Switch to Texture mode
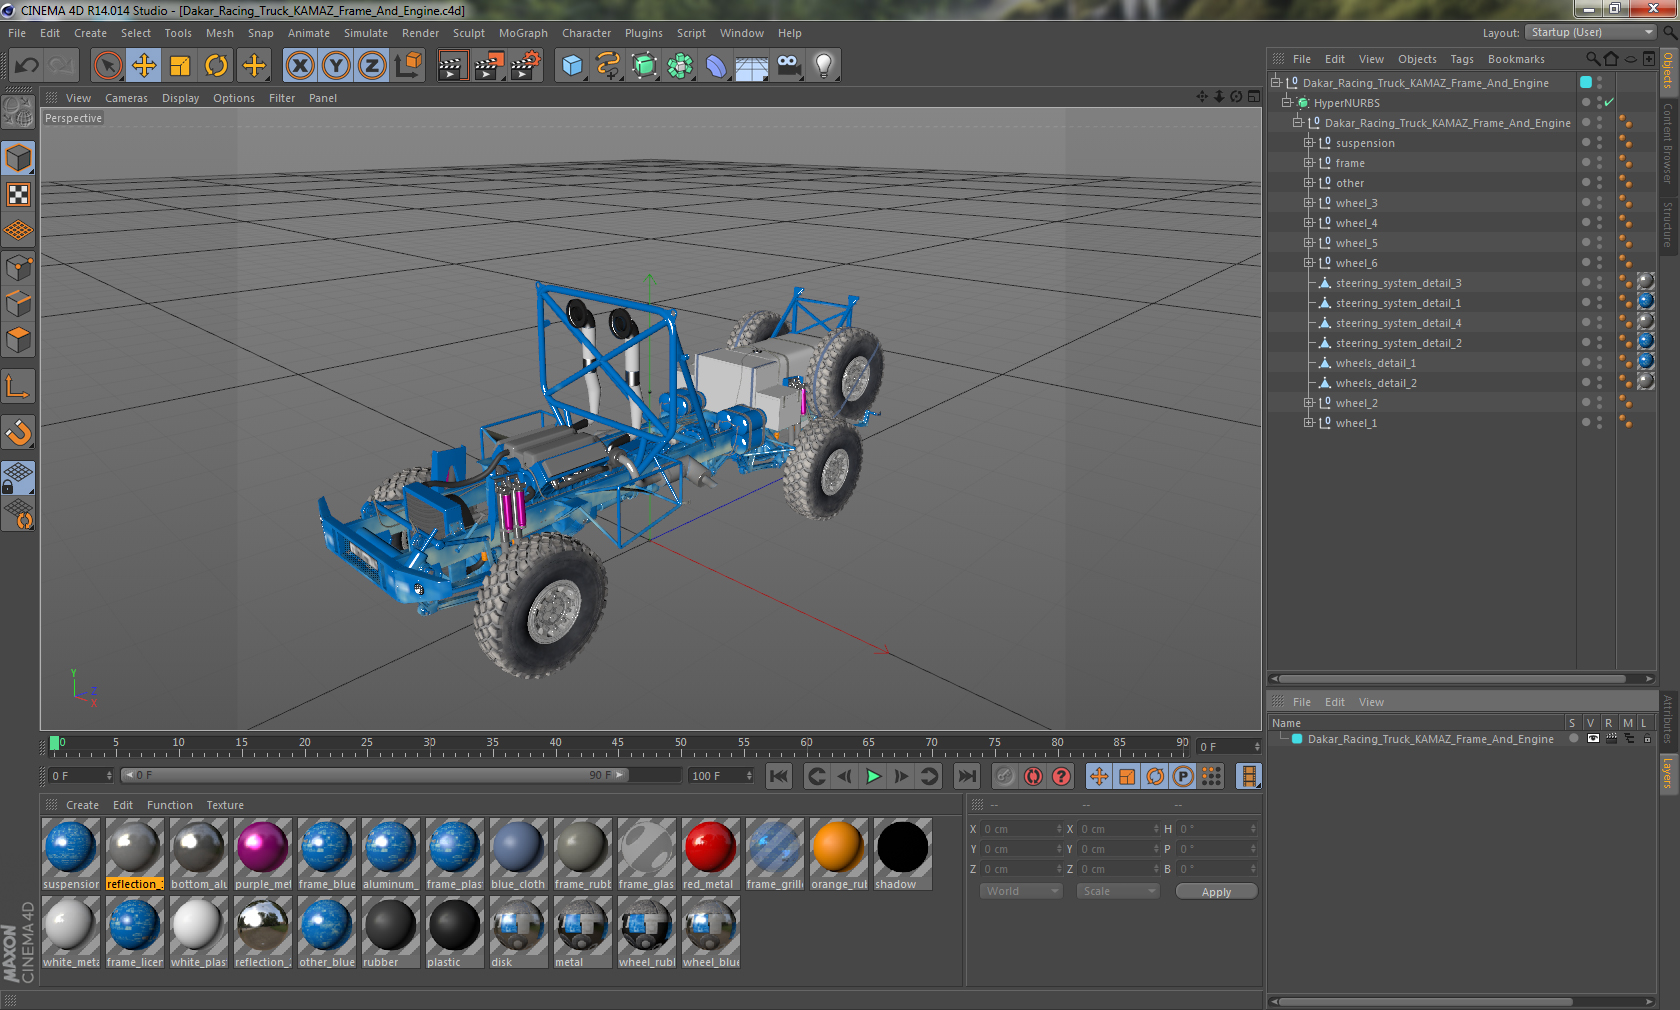The image size is (1680, 1010). pyautogui.click(x=18, y=195)
